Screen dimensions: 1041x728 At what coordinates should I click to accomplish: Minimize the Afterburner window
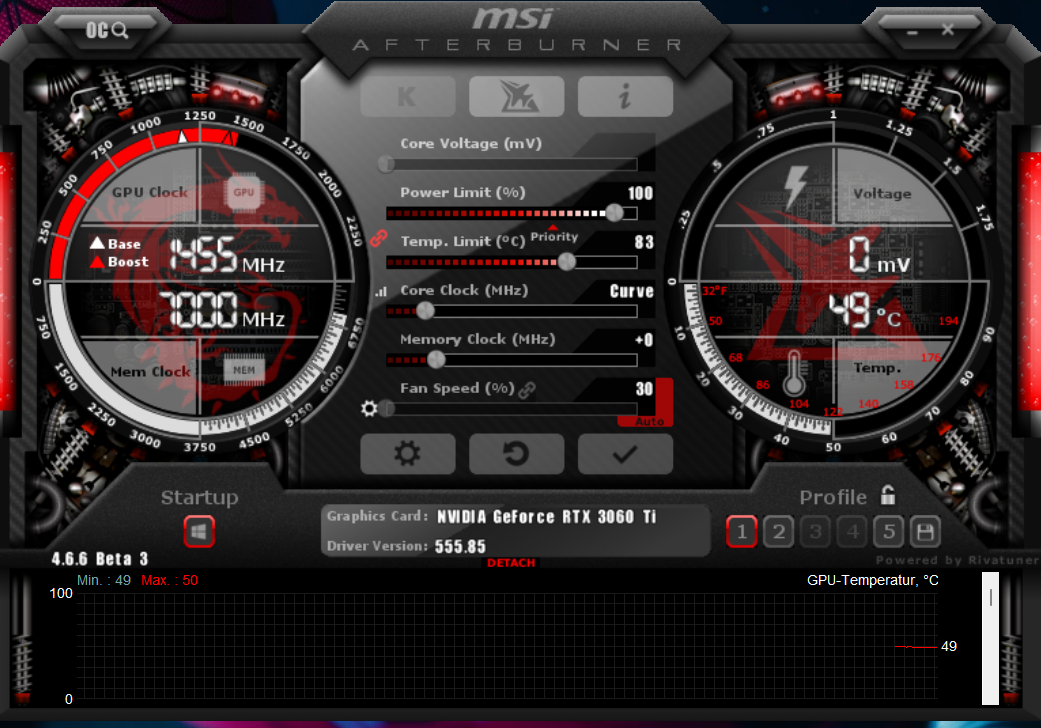(913, 31)
